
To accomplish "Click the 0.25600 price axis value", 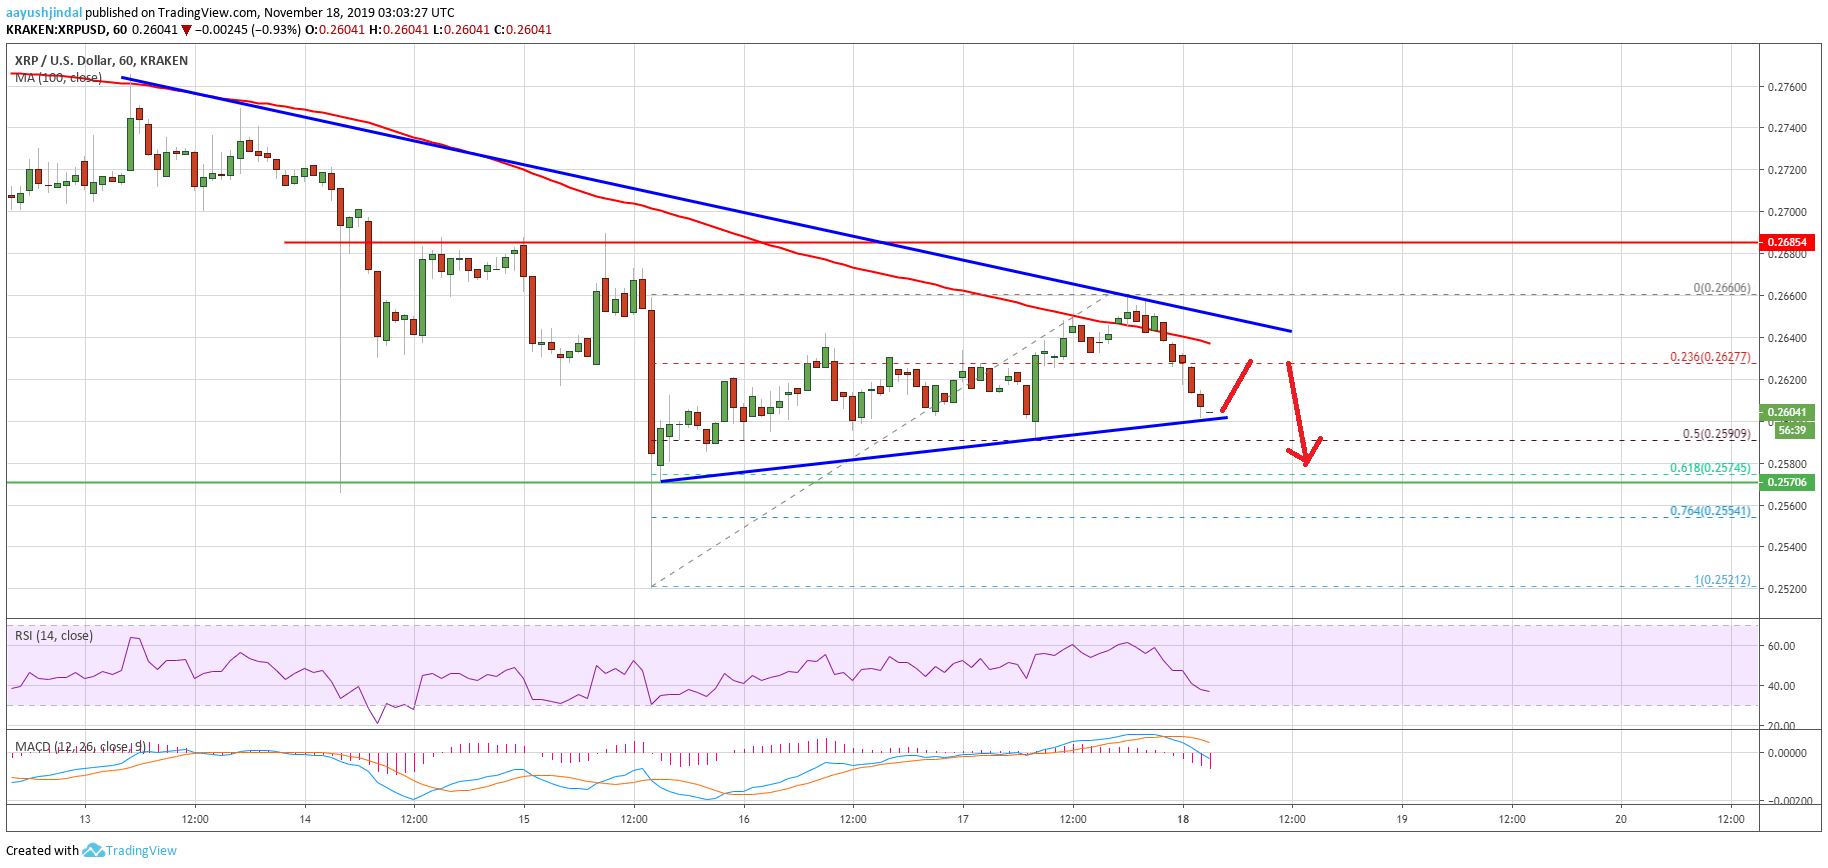I will tap(1787, 506).
